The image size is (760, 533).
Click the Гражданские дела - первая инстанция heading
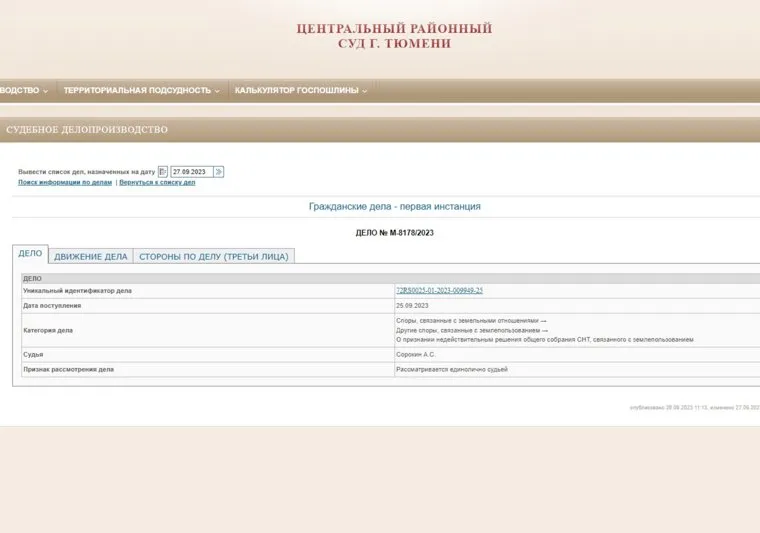(x=394, y=206)
